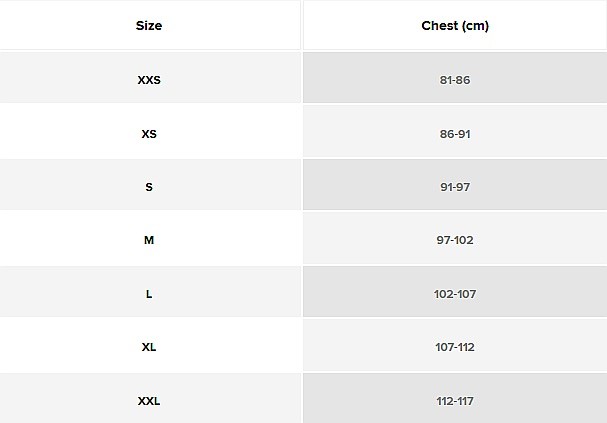This screenshot has width=607, height=423.
Task: Select the XL size cell
Action: click(x=149, y=347)
